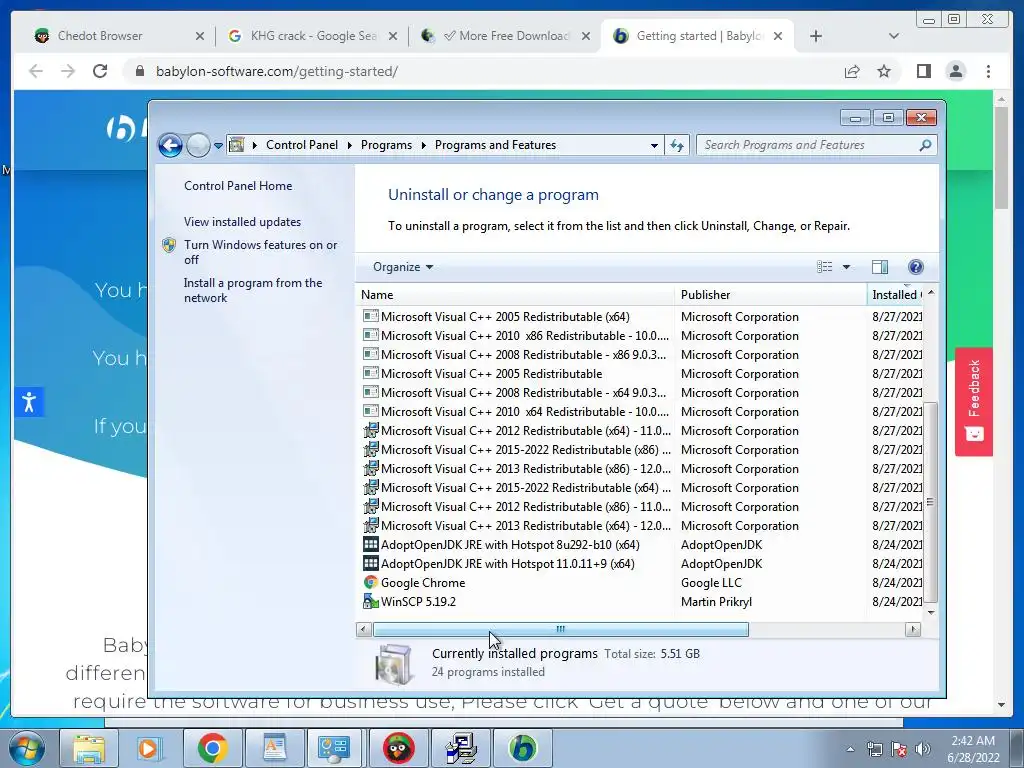
Task: Click the change view icon in the toolbar
Action: (x=824, y=266)
